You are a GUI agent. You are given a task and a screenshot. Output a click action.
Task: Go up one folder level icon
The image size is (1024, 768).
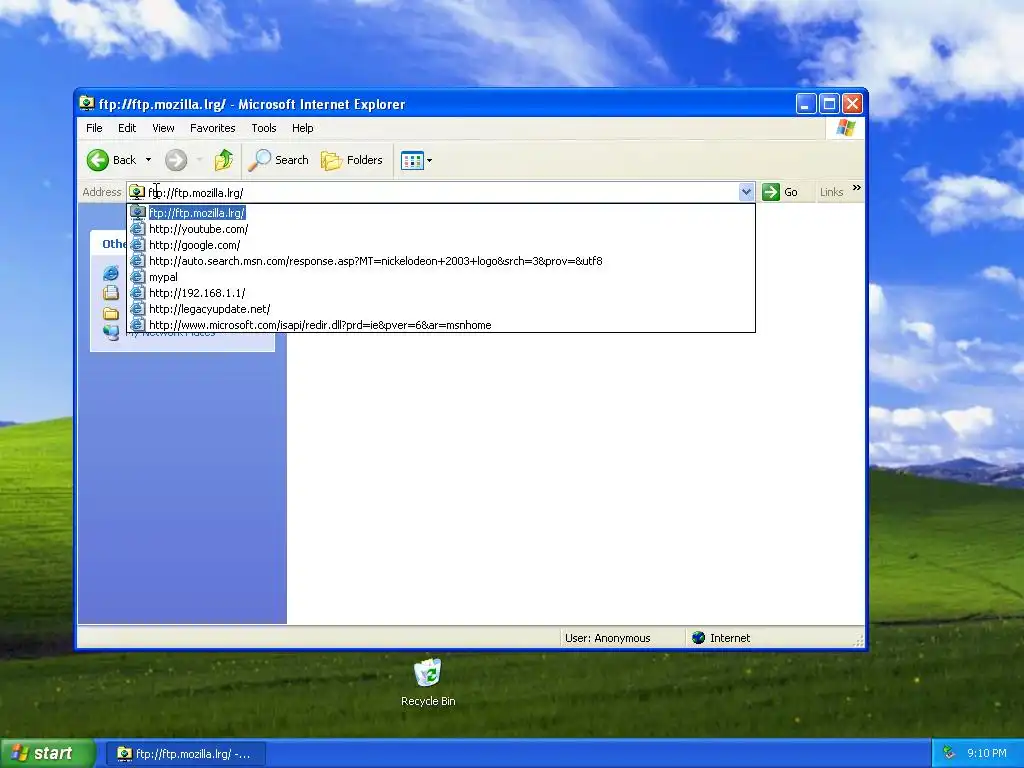223,160
